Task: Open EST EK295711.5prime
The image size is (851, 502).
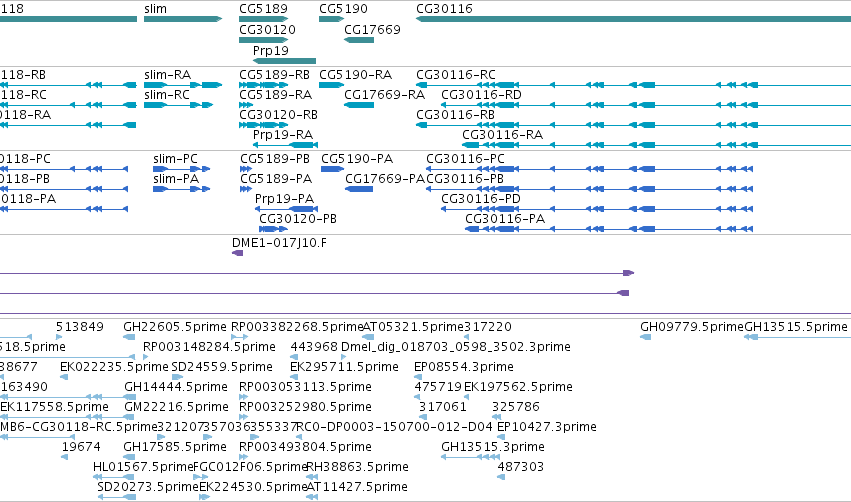Action: coord(344,367)
